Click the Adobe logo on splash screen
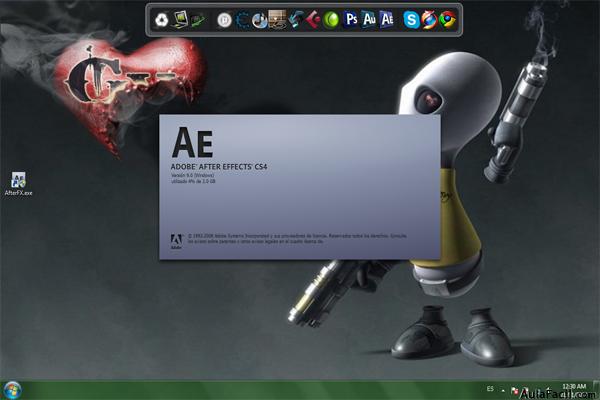Image resolution: width=600 pixels, height=400 pixels. 176,242
